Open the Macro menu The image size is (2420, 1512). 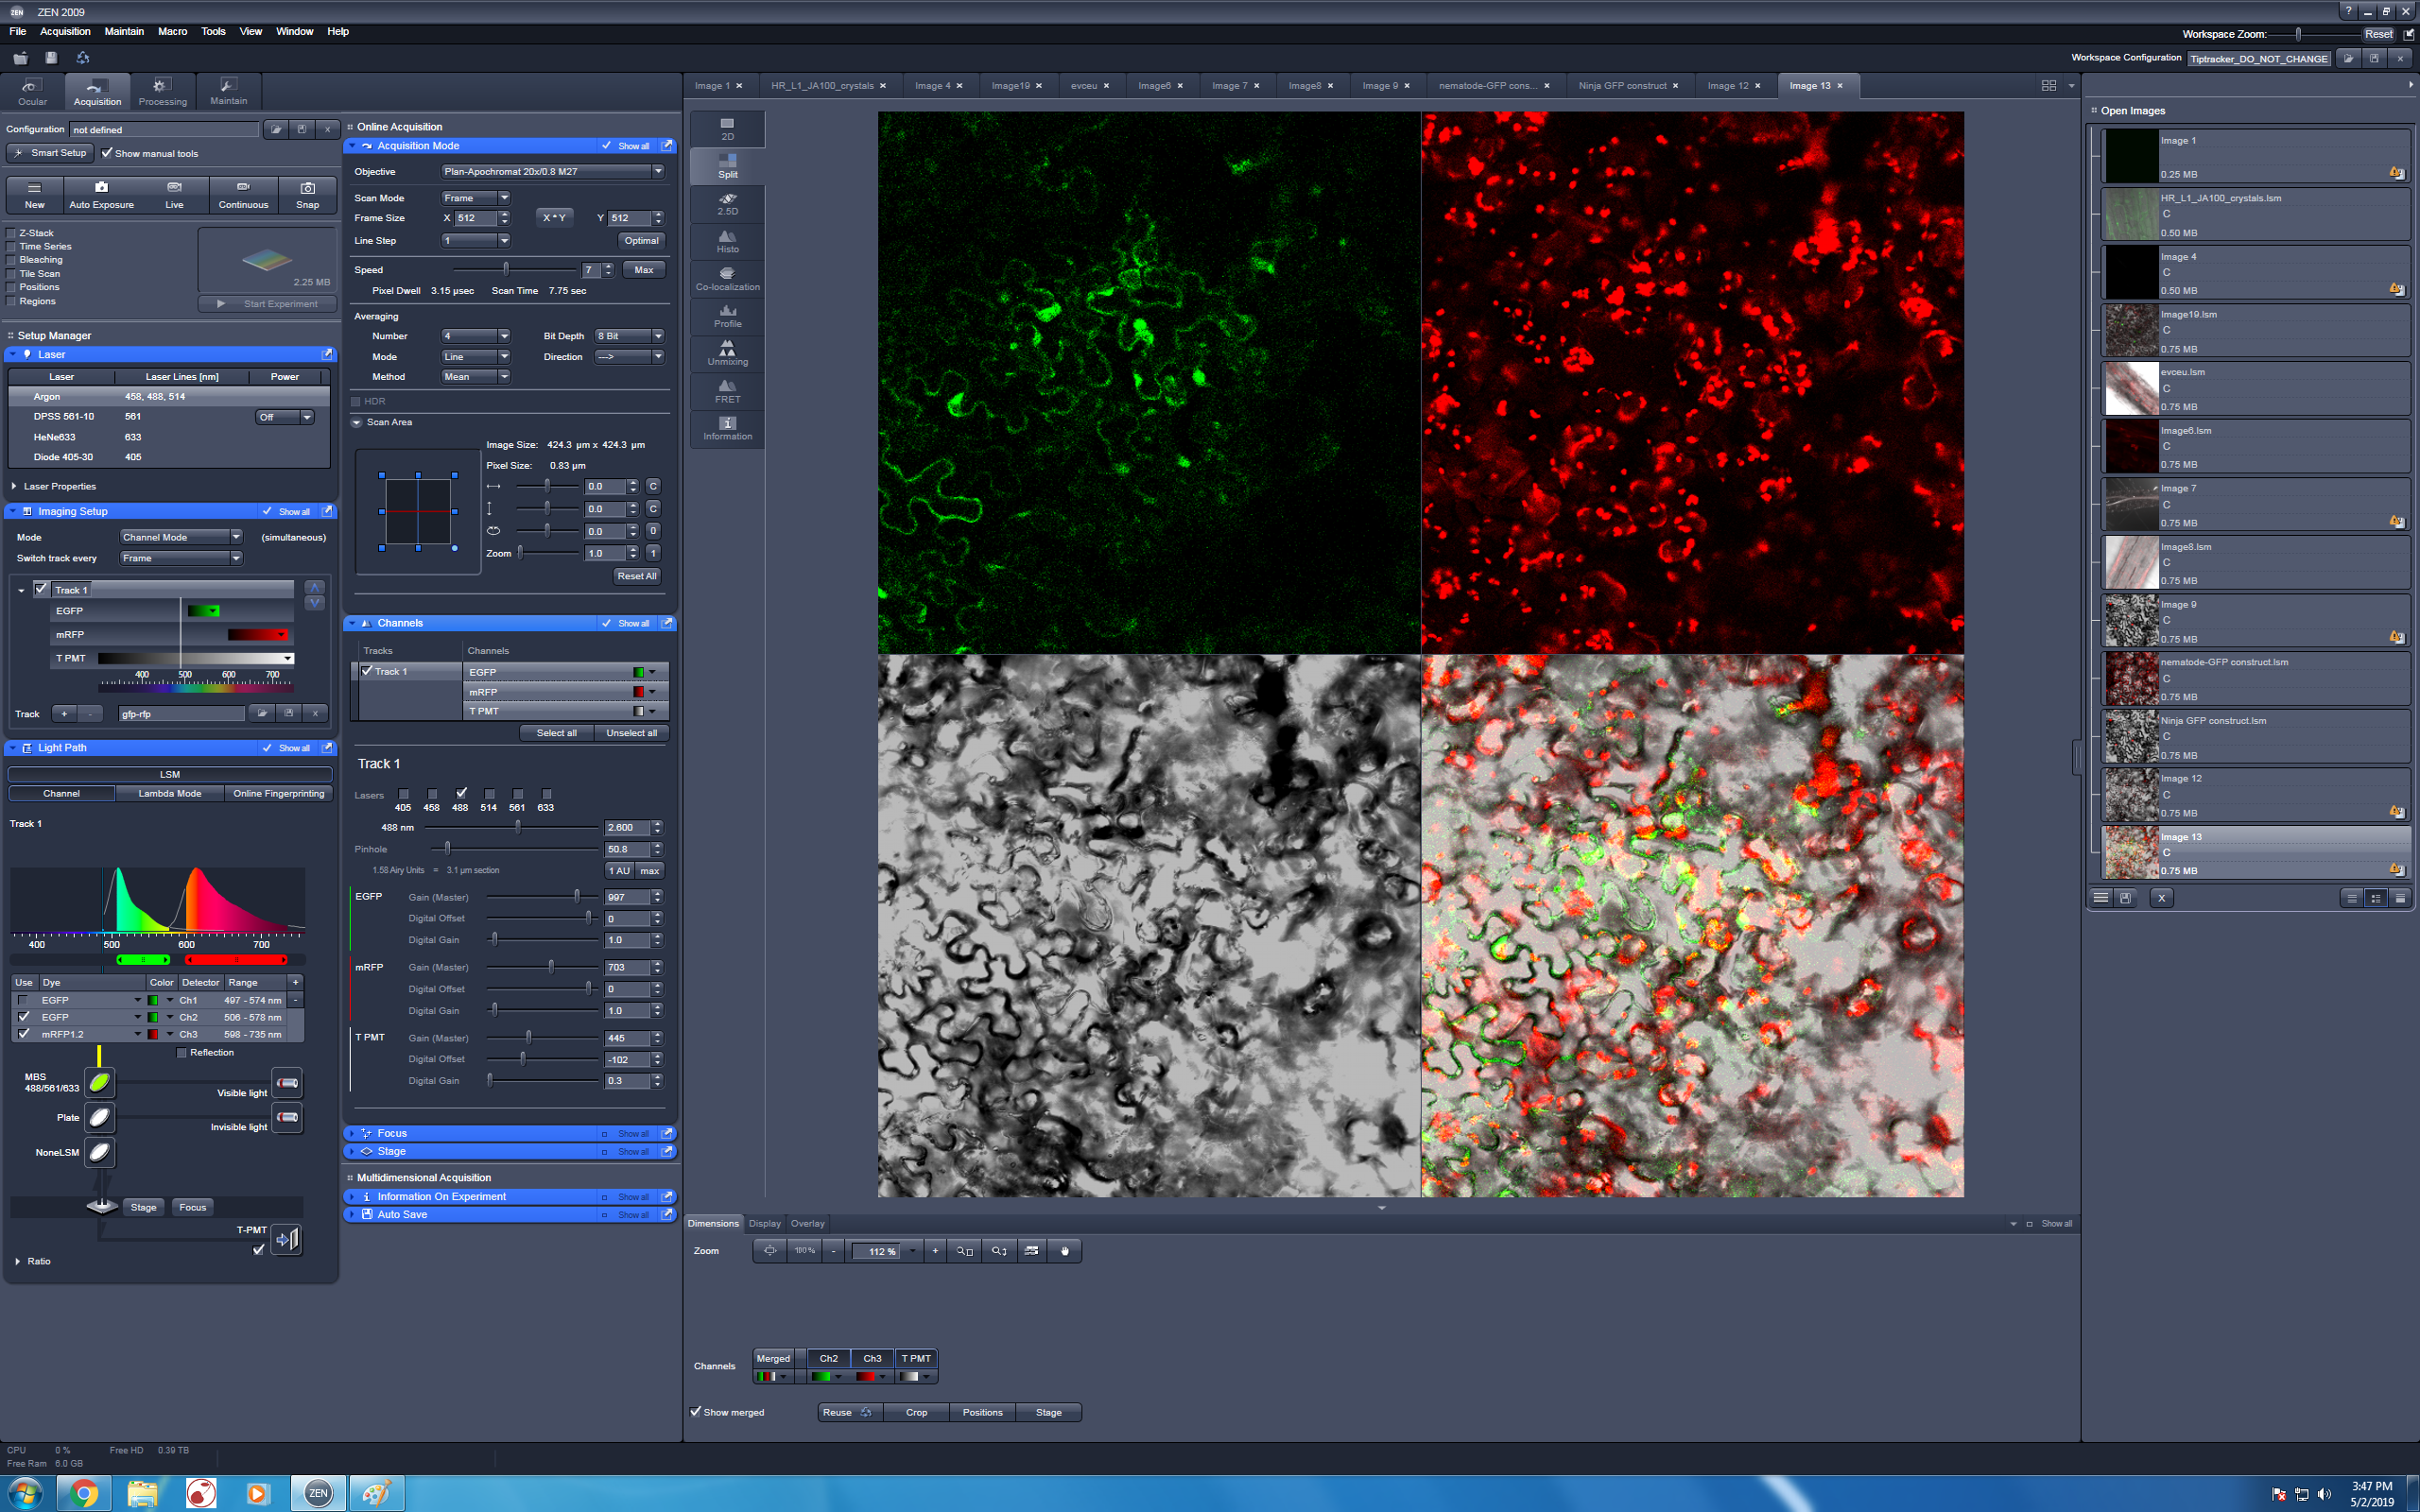(x=172, y=32)
